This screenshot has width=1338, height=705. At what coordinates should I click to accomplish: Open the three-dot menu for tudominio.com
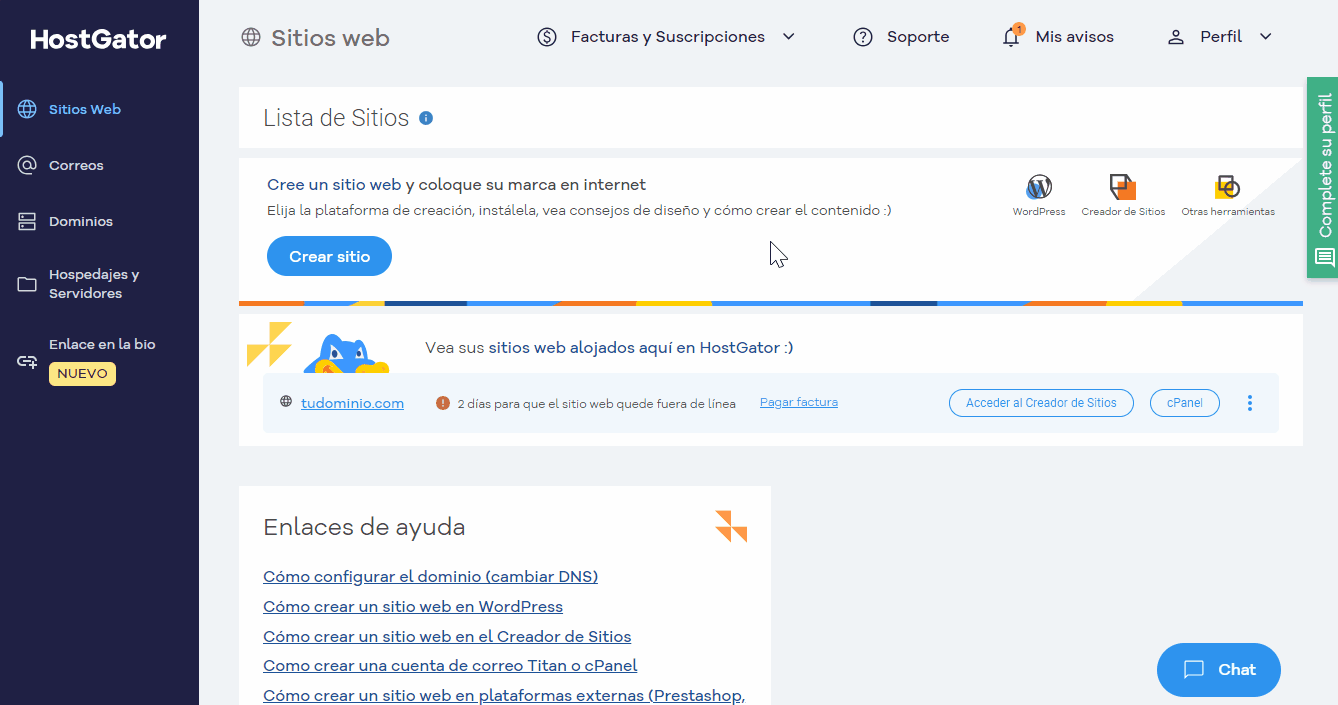pos(1250,403)
